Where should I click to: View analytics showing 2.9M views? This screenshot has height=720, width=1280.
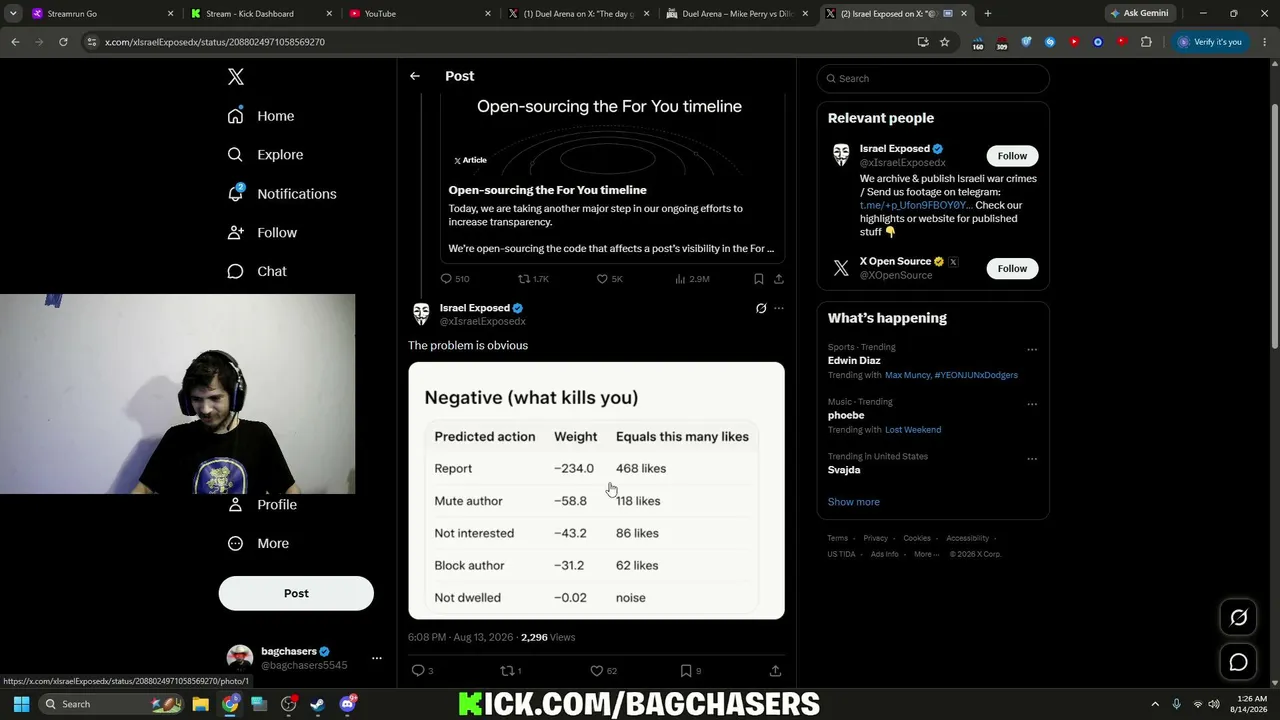click(x=692, y=279)
